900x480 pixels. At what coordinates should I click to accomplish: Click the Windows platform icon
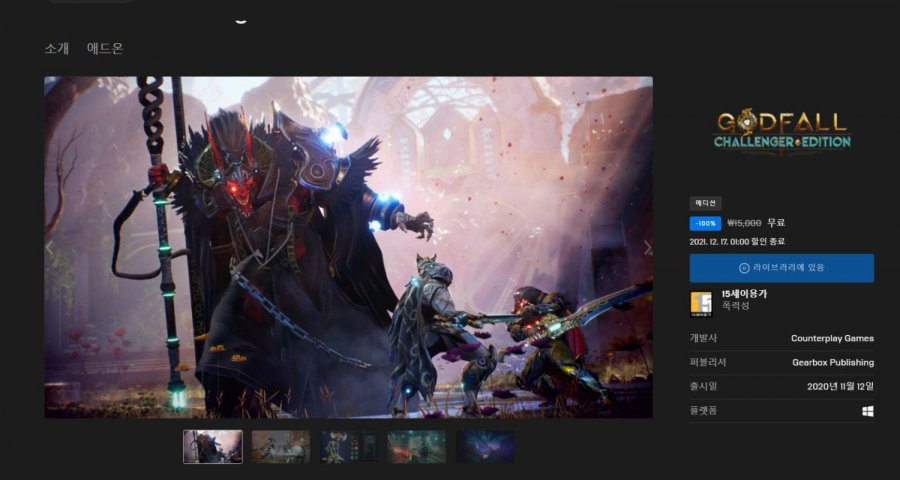click(x=868, y=411)
